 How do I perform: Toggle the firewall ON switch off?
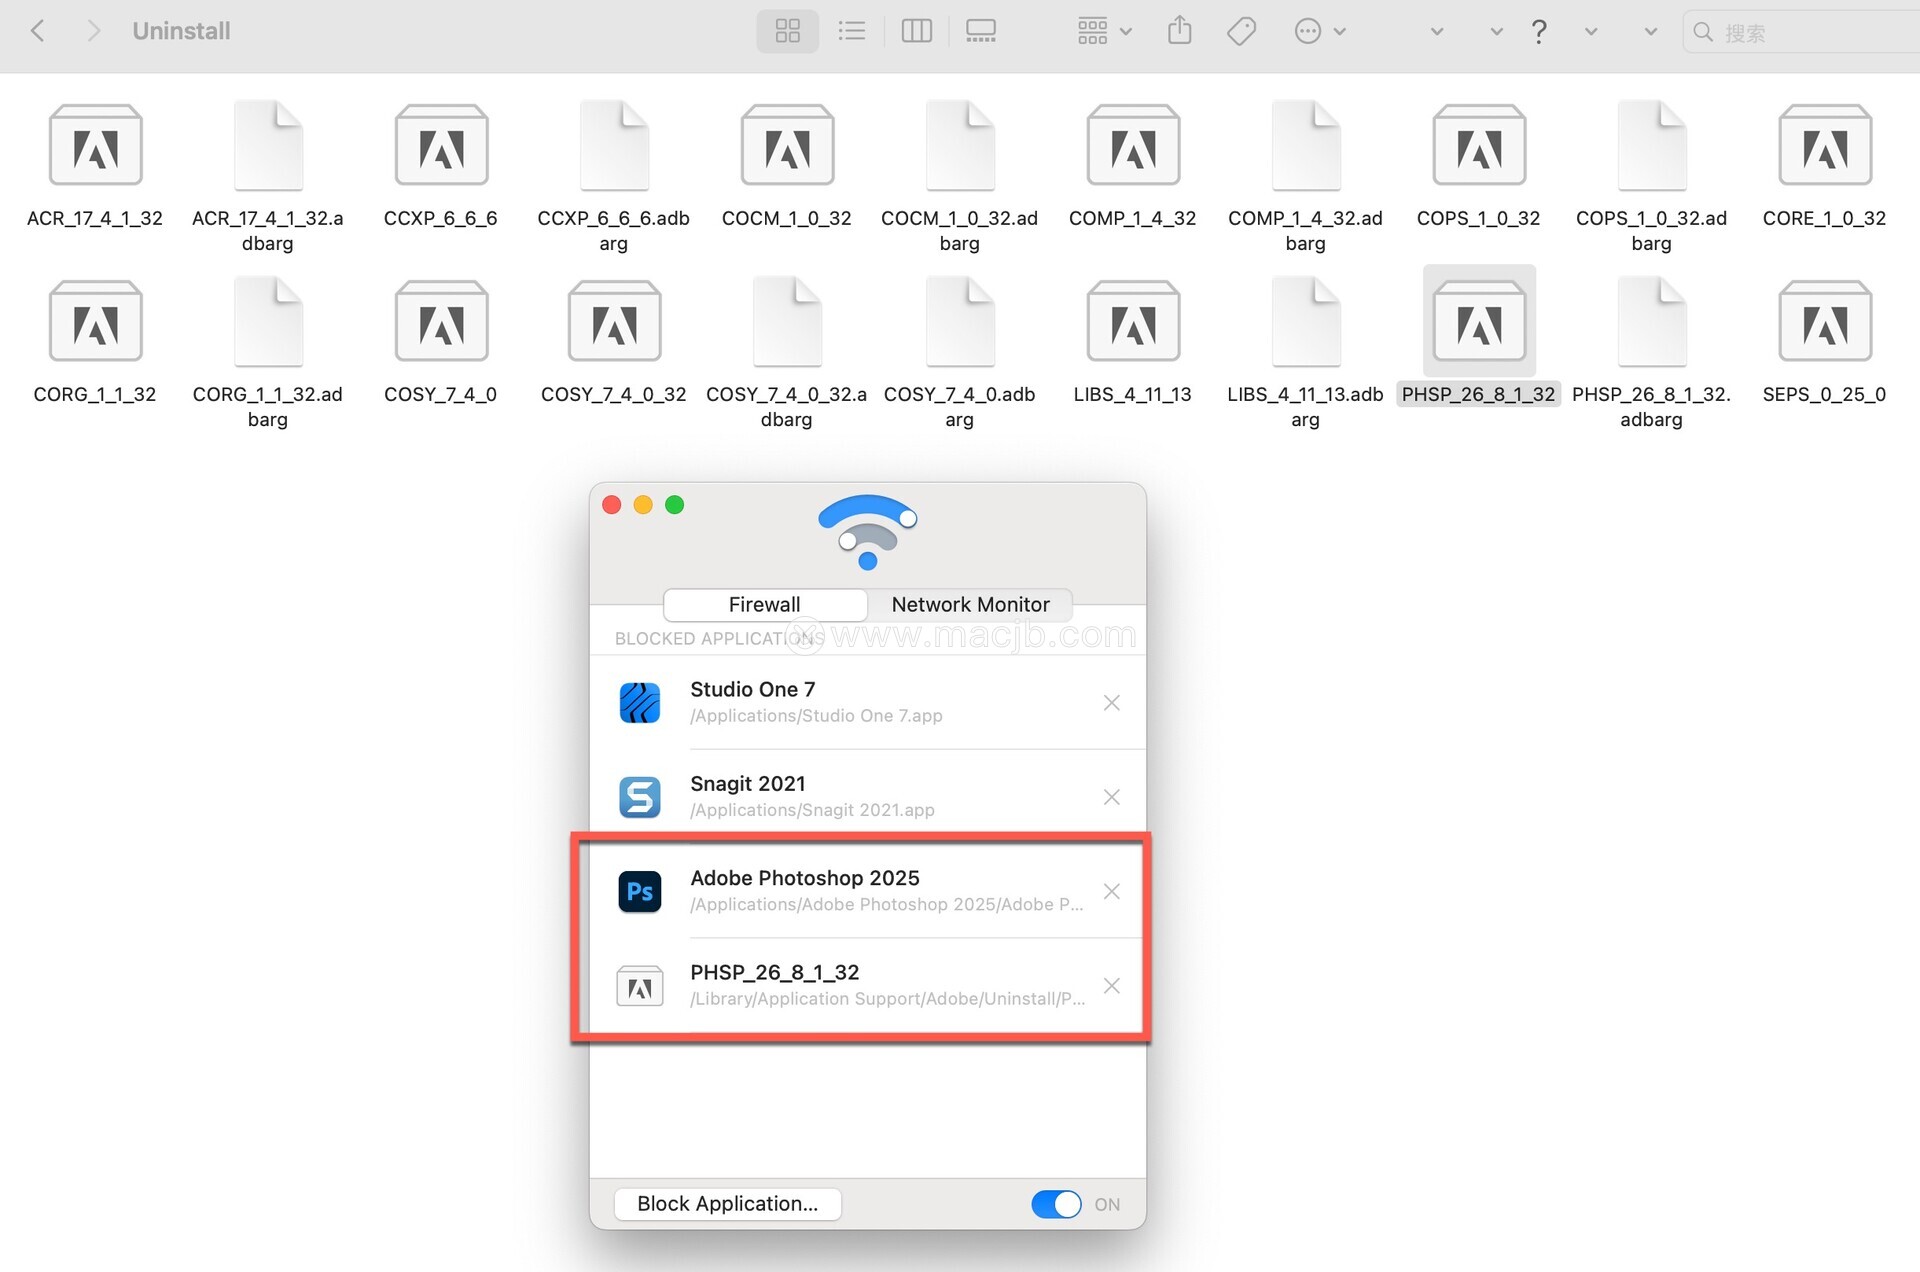(1056, 1204)
